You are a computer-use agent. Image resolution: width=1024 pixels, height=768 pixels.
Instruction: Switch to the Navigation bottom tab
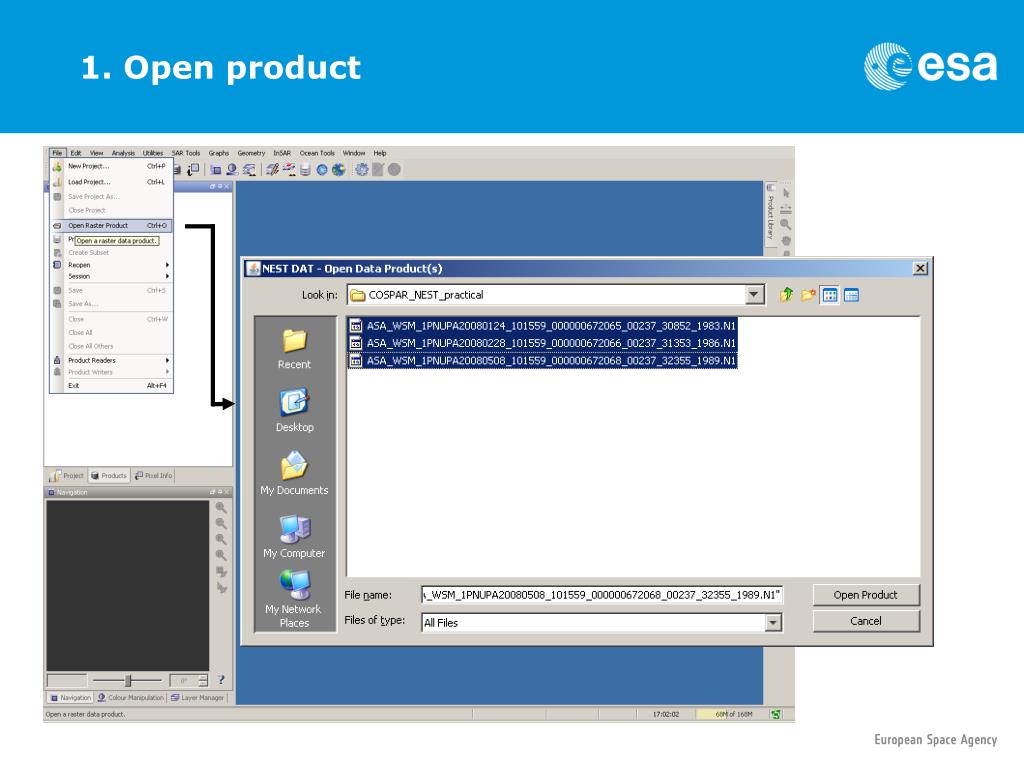click(x=71, y=697)
